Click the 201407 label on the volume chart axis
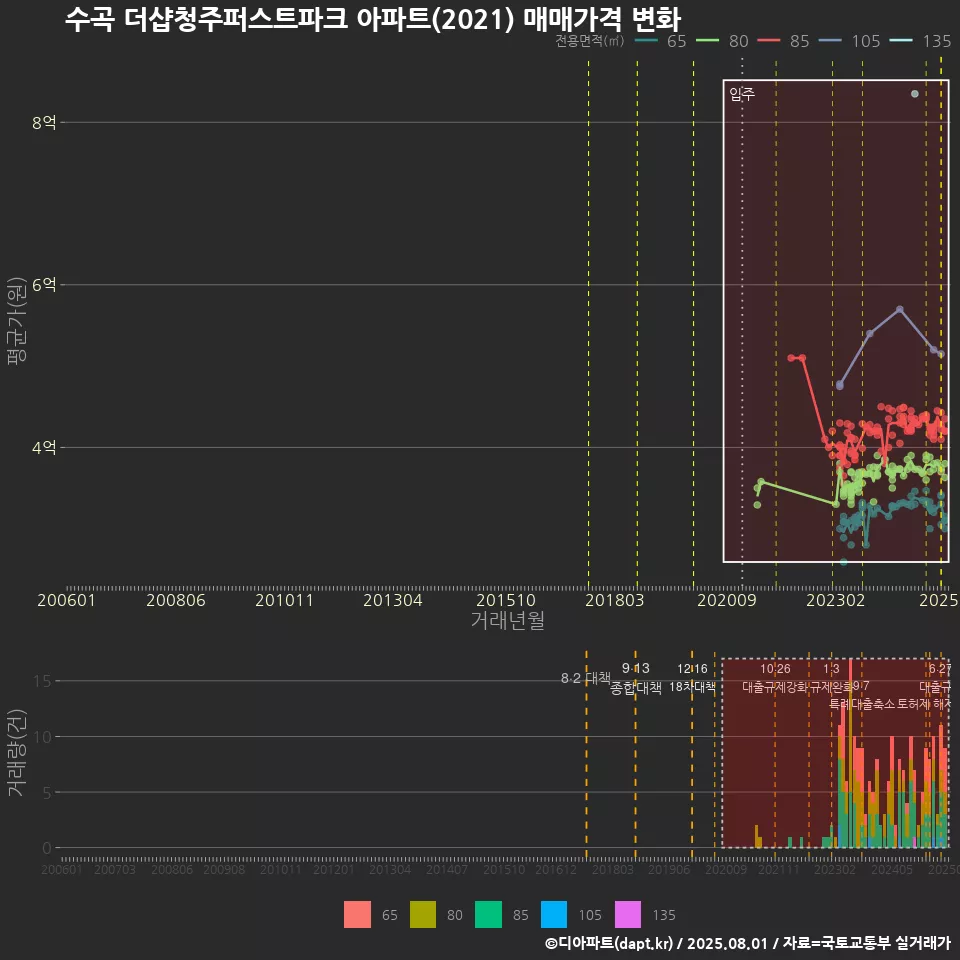Image resolution: width=960 pixels, height=960 pixels. point(446,869)
